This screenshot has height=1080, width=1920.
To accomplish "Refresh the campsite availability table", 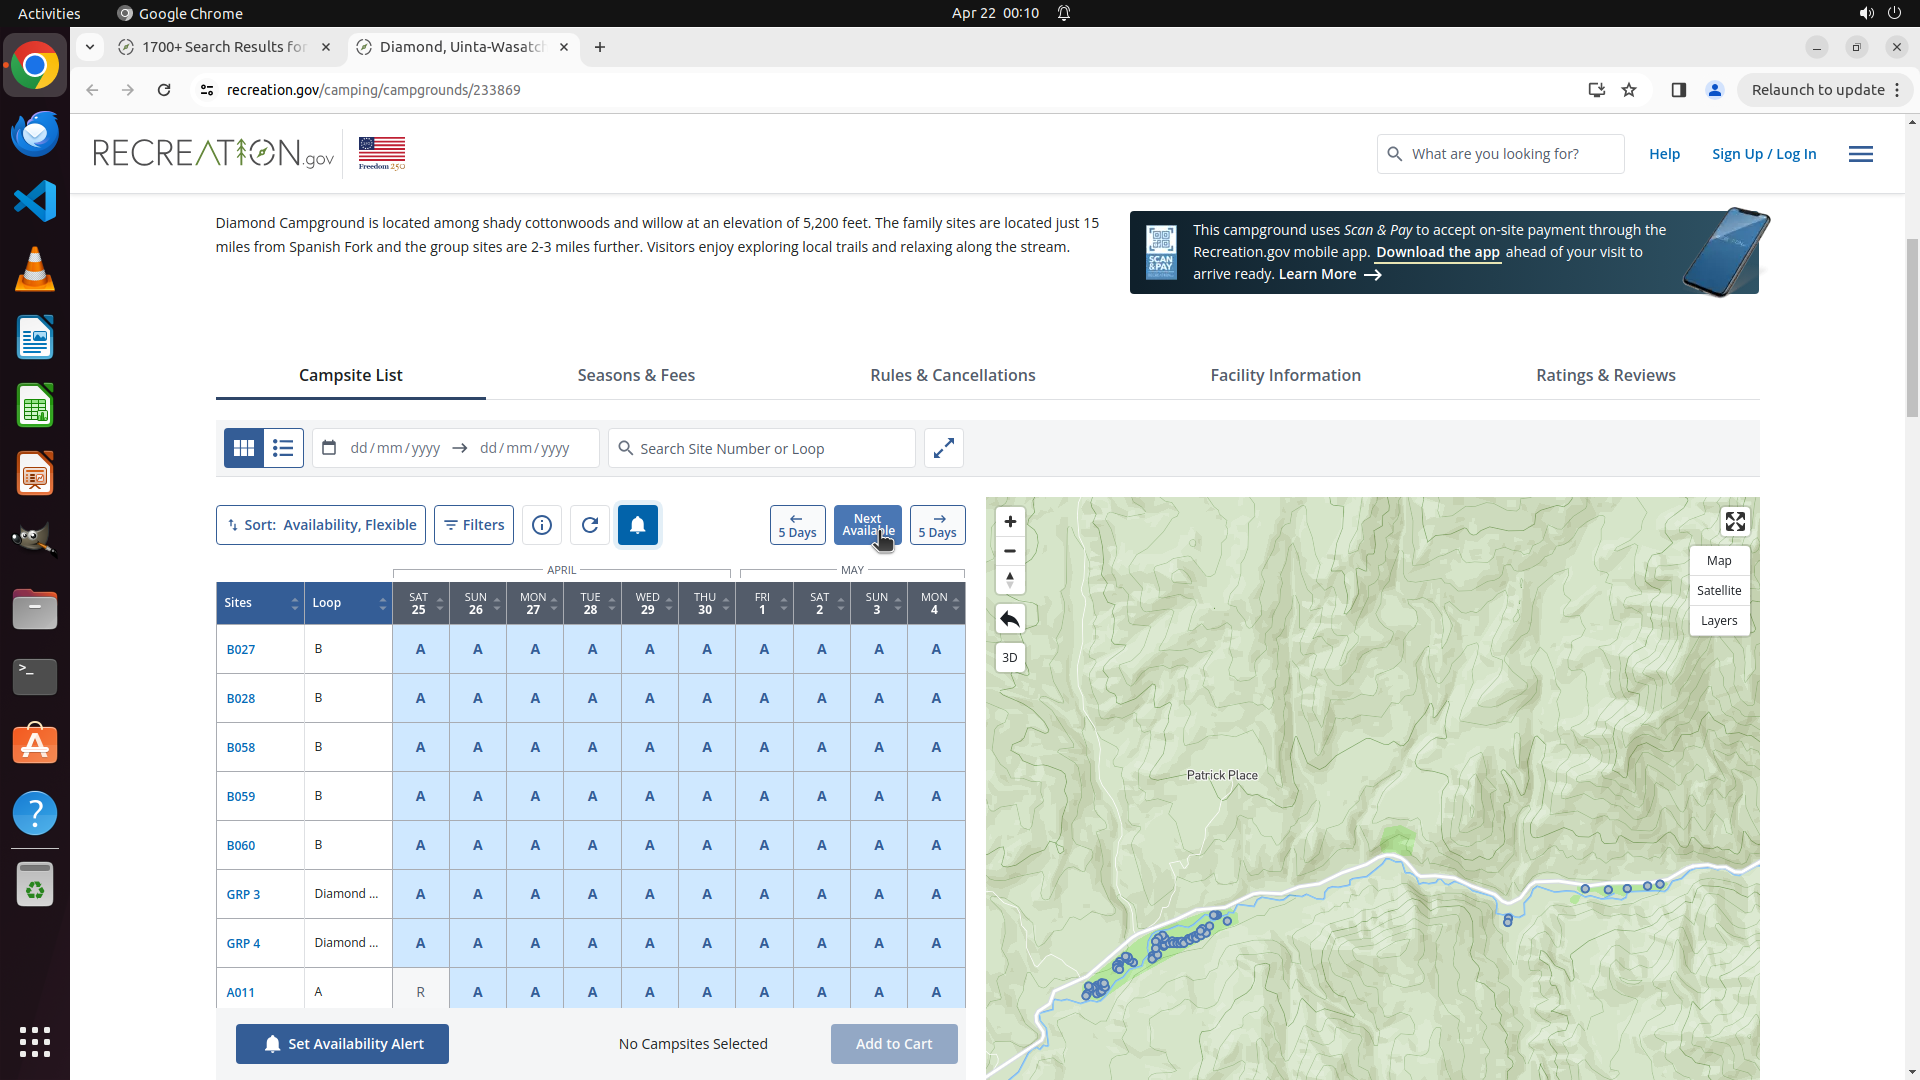I will [x=590, y=525].
